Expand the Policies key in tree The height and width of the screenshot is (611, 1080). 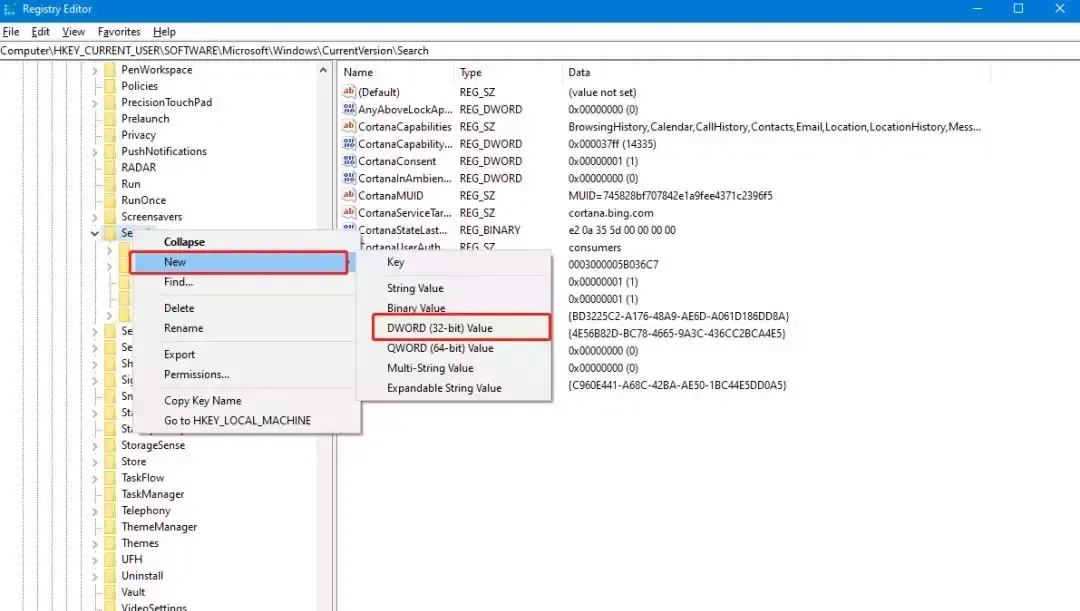pyautogui.click(x=95, y=86)
